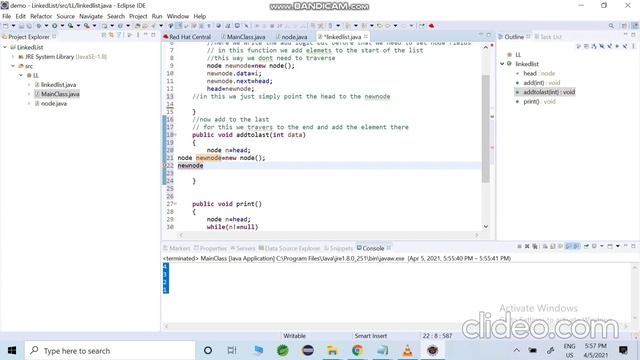Open Display Selected Console dropdown
This screenshot has width=640, height=360.
pos(602,246)
